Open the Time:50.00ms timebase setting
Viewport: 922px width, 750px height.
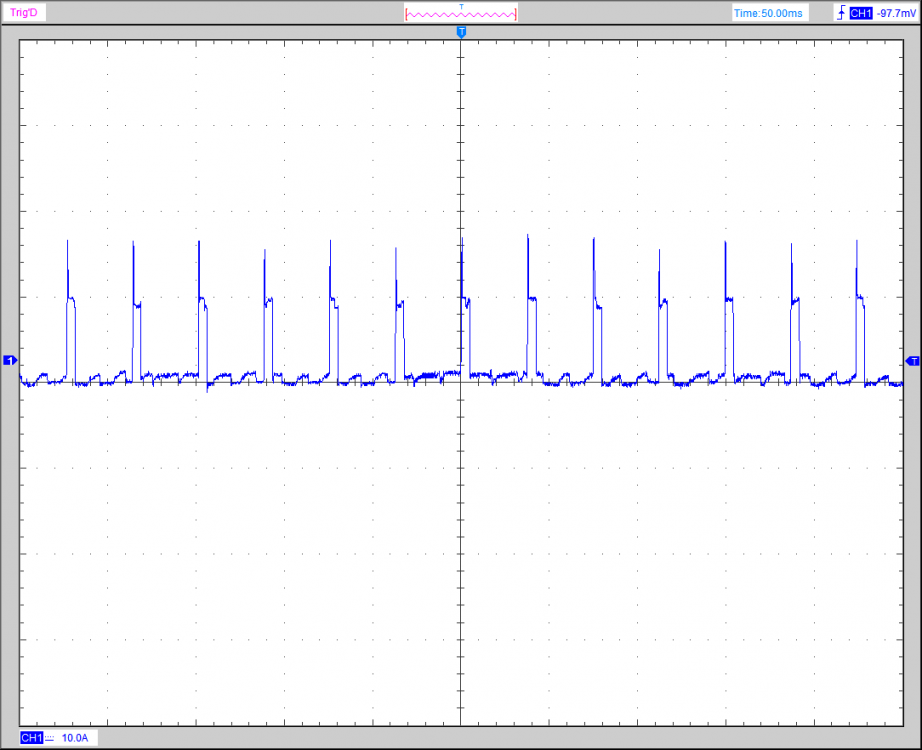tap(767, 13)
